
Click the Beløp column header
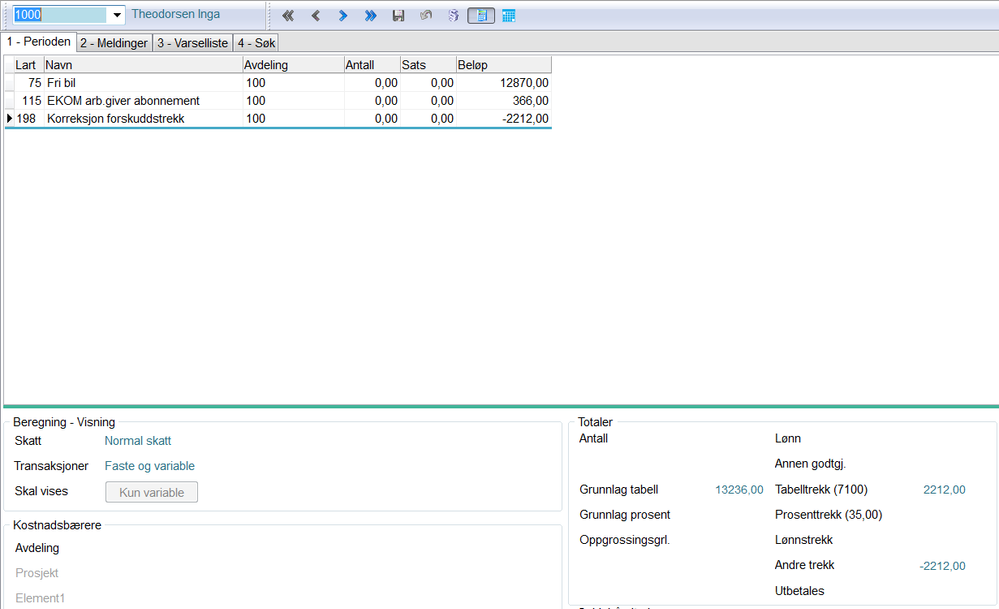tap(503, 65)
